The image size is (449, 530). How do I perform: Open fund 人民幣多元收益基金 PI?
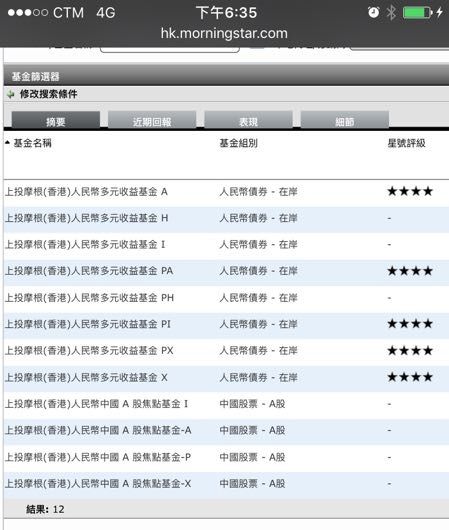[x=88, y=324]
